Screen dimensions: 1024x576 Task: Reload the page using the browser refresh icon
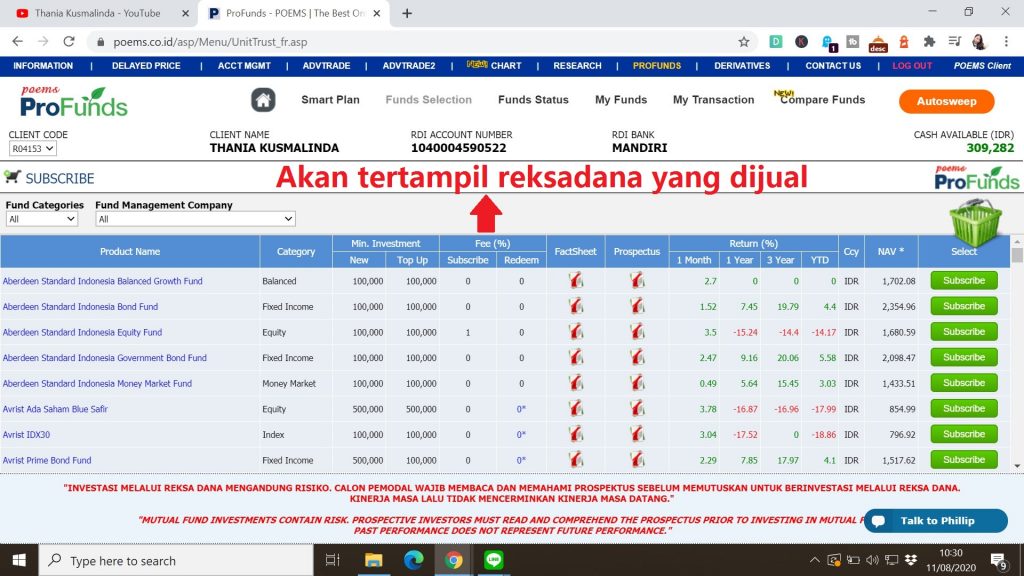click(x=69, y=42)
